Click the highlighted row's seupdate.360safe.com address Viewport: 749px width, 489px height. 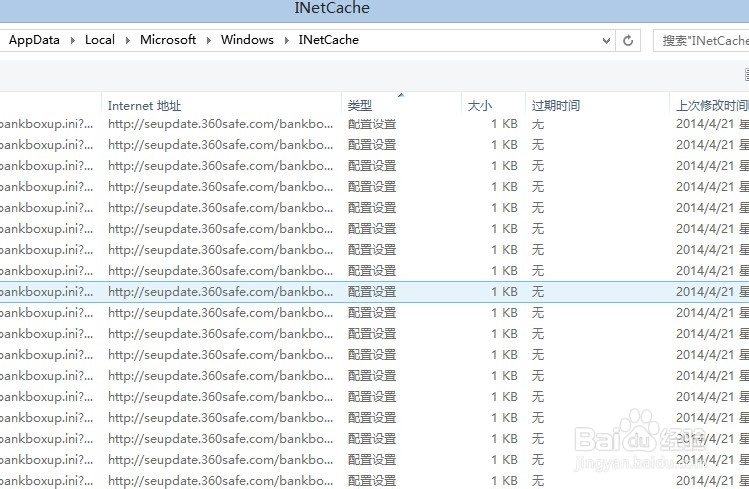click(220, 292)
